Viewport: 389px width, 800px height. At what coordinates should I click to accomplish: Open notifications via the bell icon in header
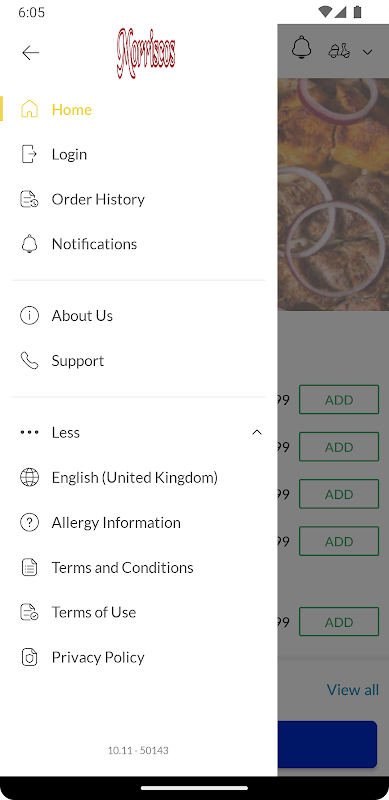point(301,47)
